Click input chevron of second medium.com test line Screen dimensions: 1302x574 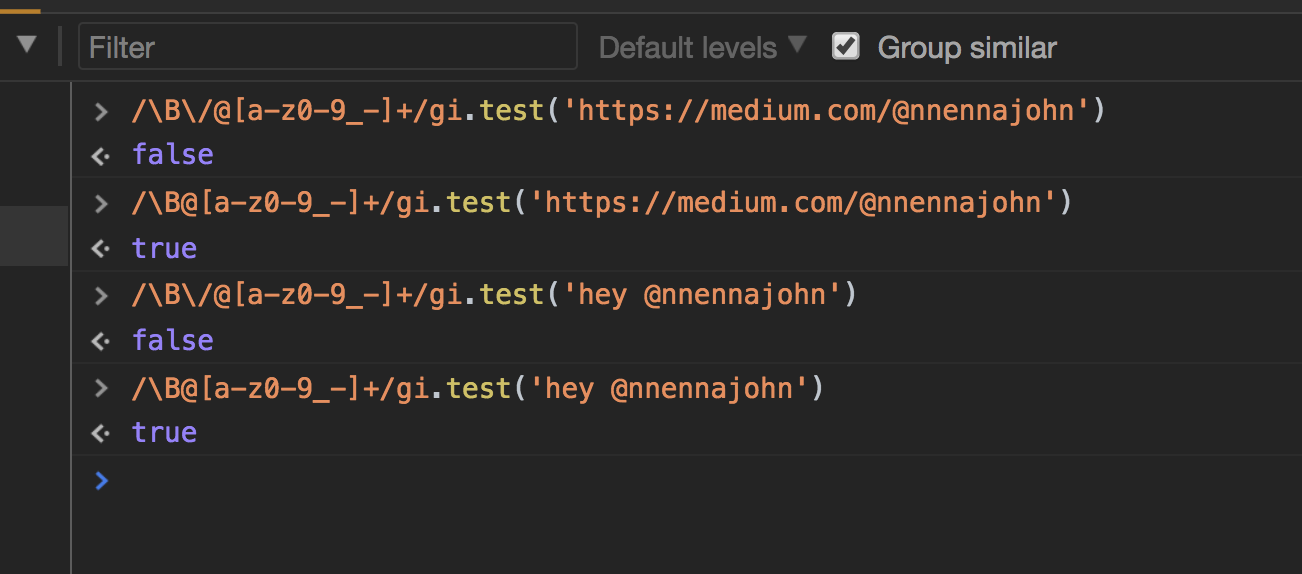click(x=100, y=203)
